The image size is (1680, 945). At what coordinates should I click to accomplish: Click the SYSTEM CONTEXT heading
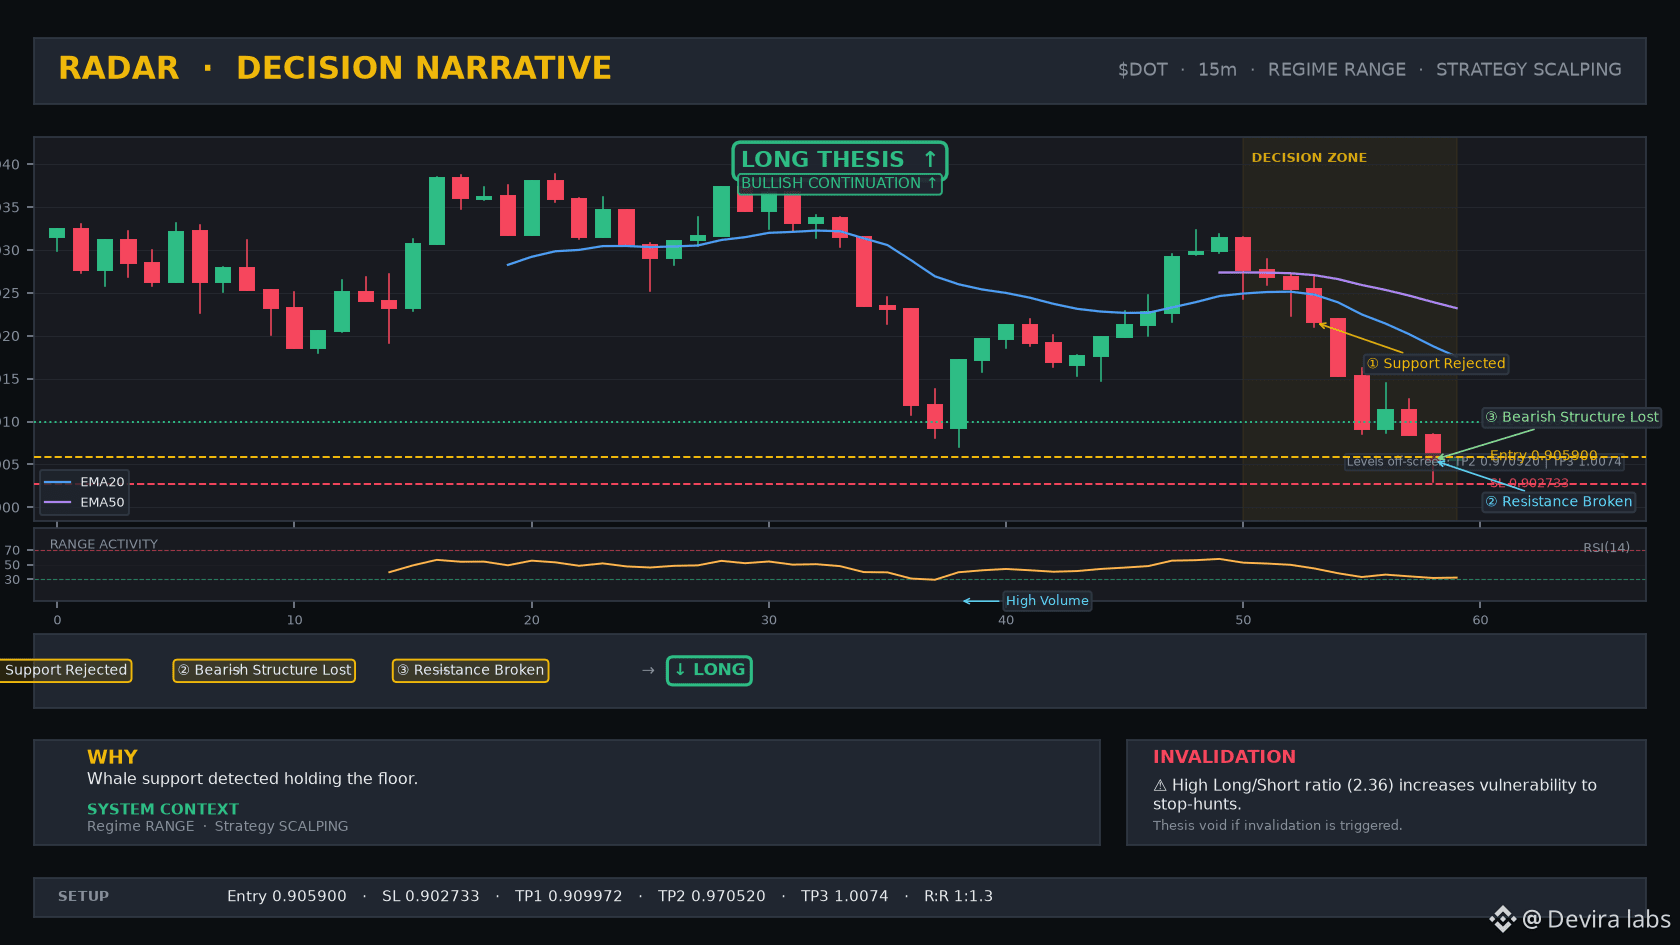(163, 809)
